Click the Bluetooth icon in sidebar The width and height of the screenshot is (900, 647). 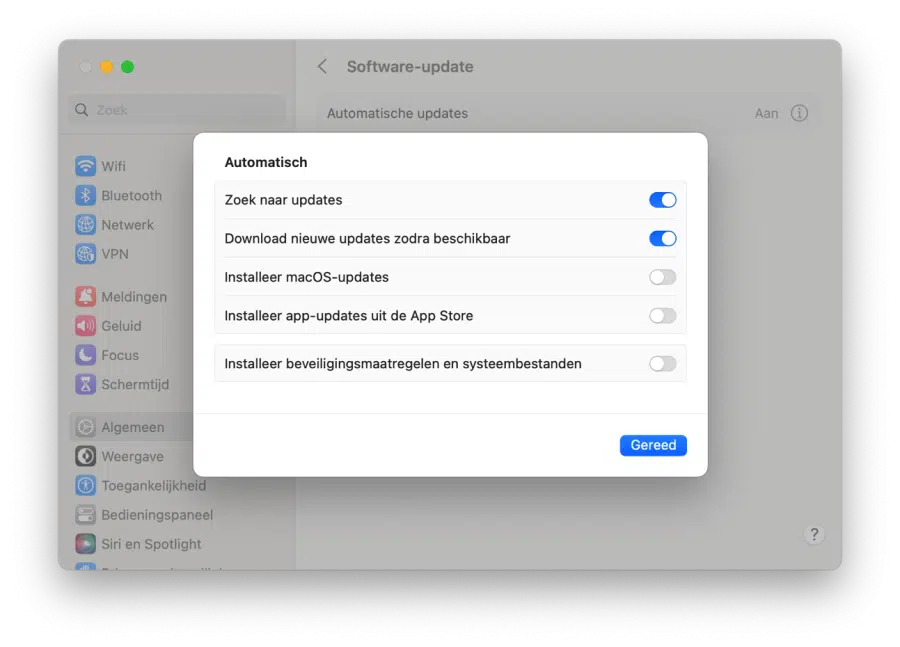(86, 195)
